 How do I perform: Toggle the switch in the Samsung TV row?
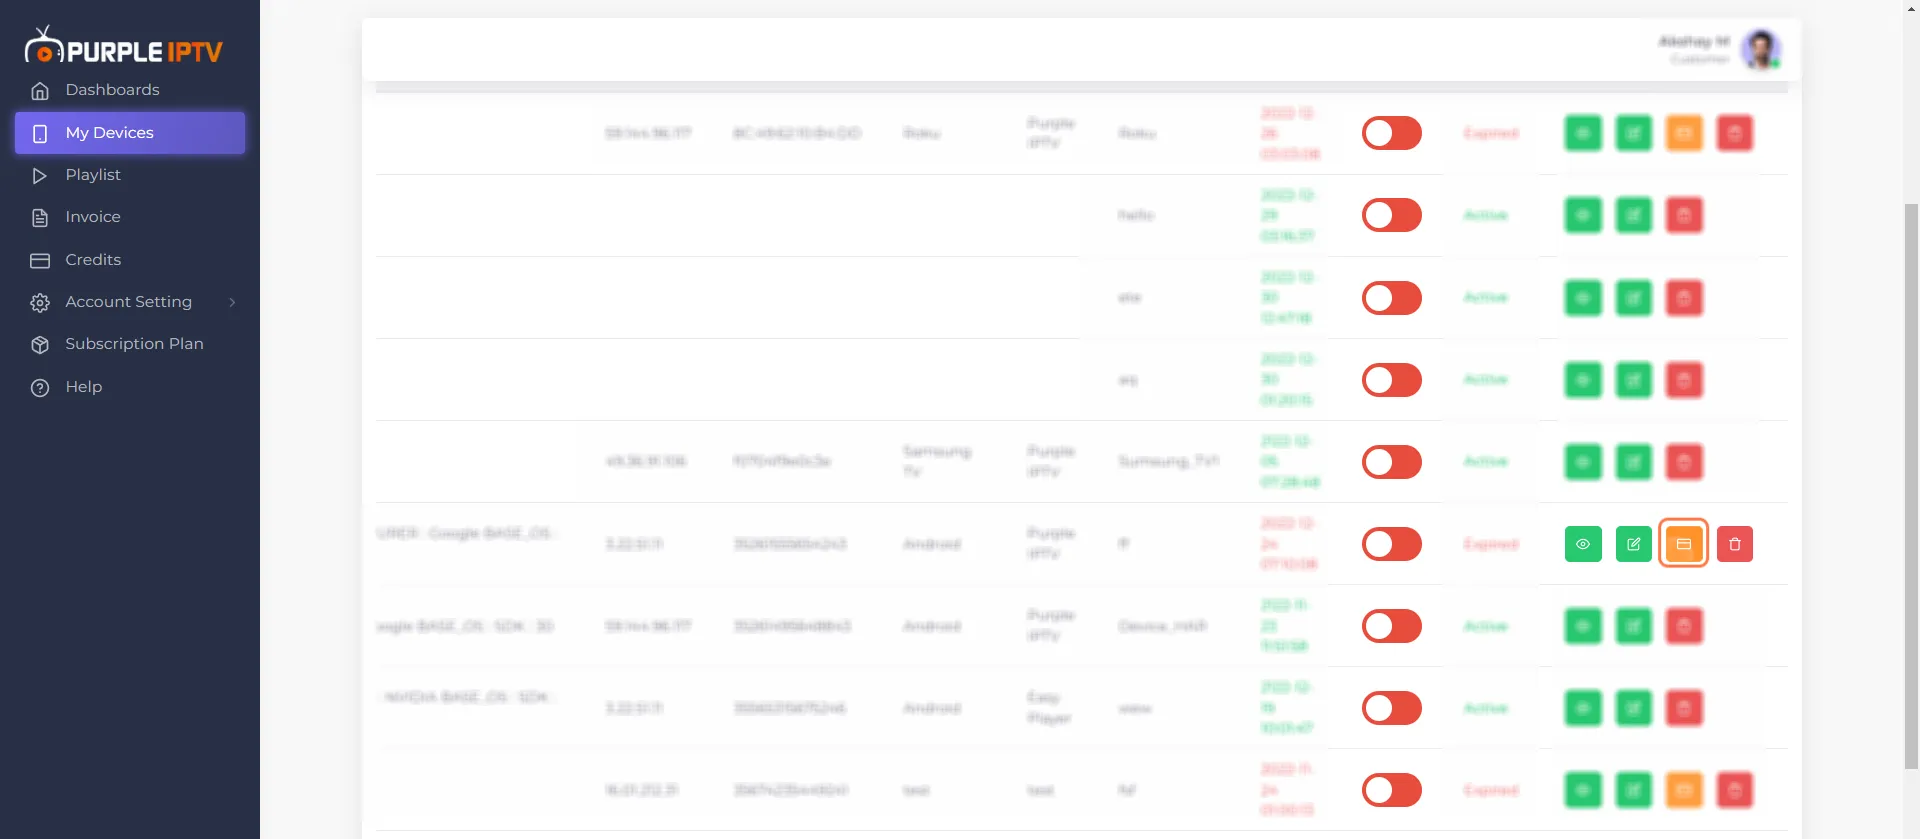[1392, 462]
